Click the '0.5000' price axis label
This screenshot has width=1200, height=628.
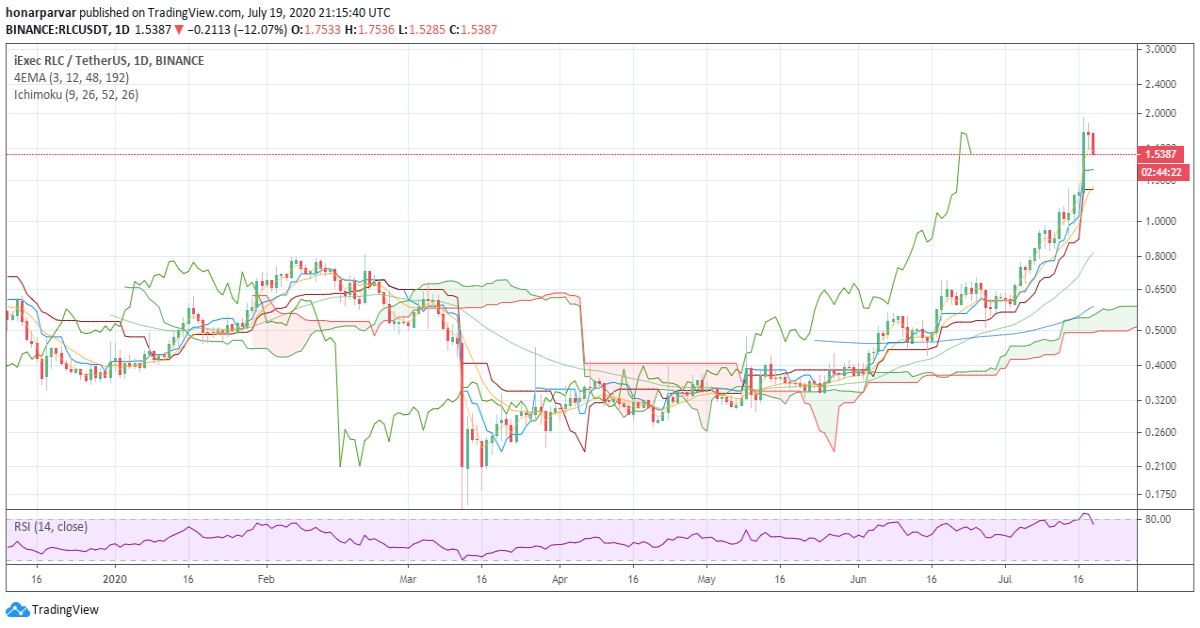point(1159,329)
